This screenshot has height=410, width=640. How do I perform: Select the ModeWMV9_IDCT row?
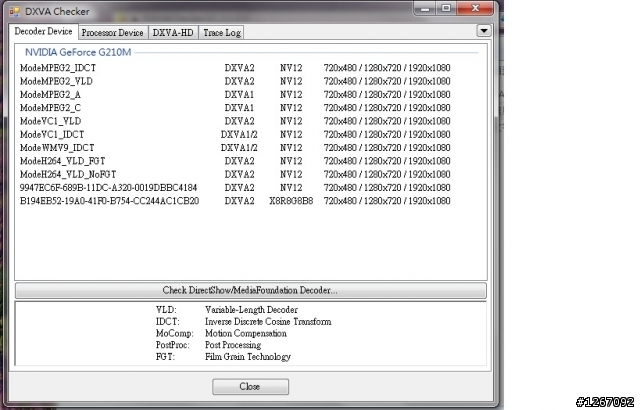pyautogui.click(x=235, y=148)
